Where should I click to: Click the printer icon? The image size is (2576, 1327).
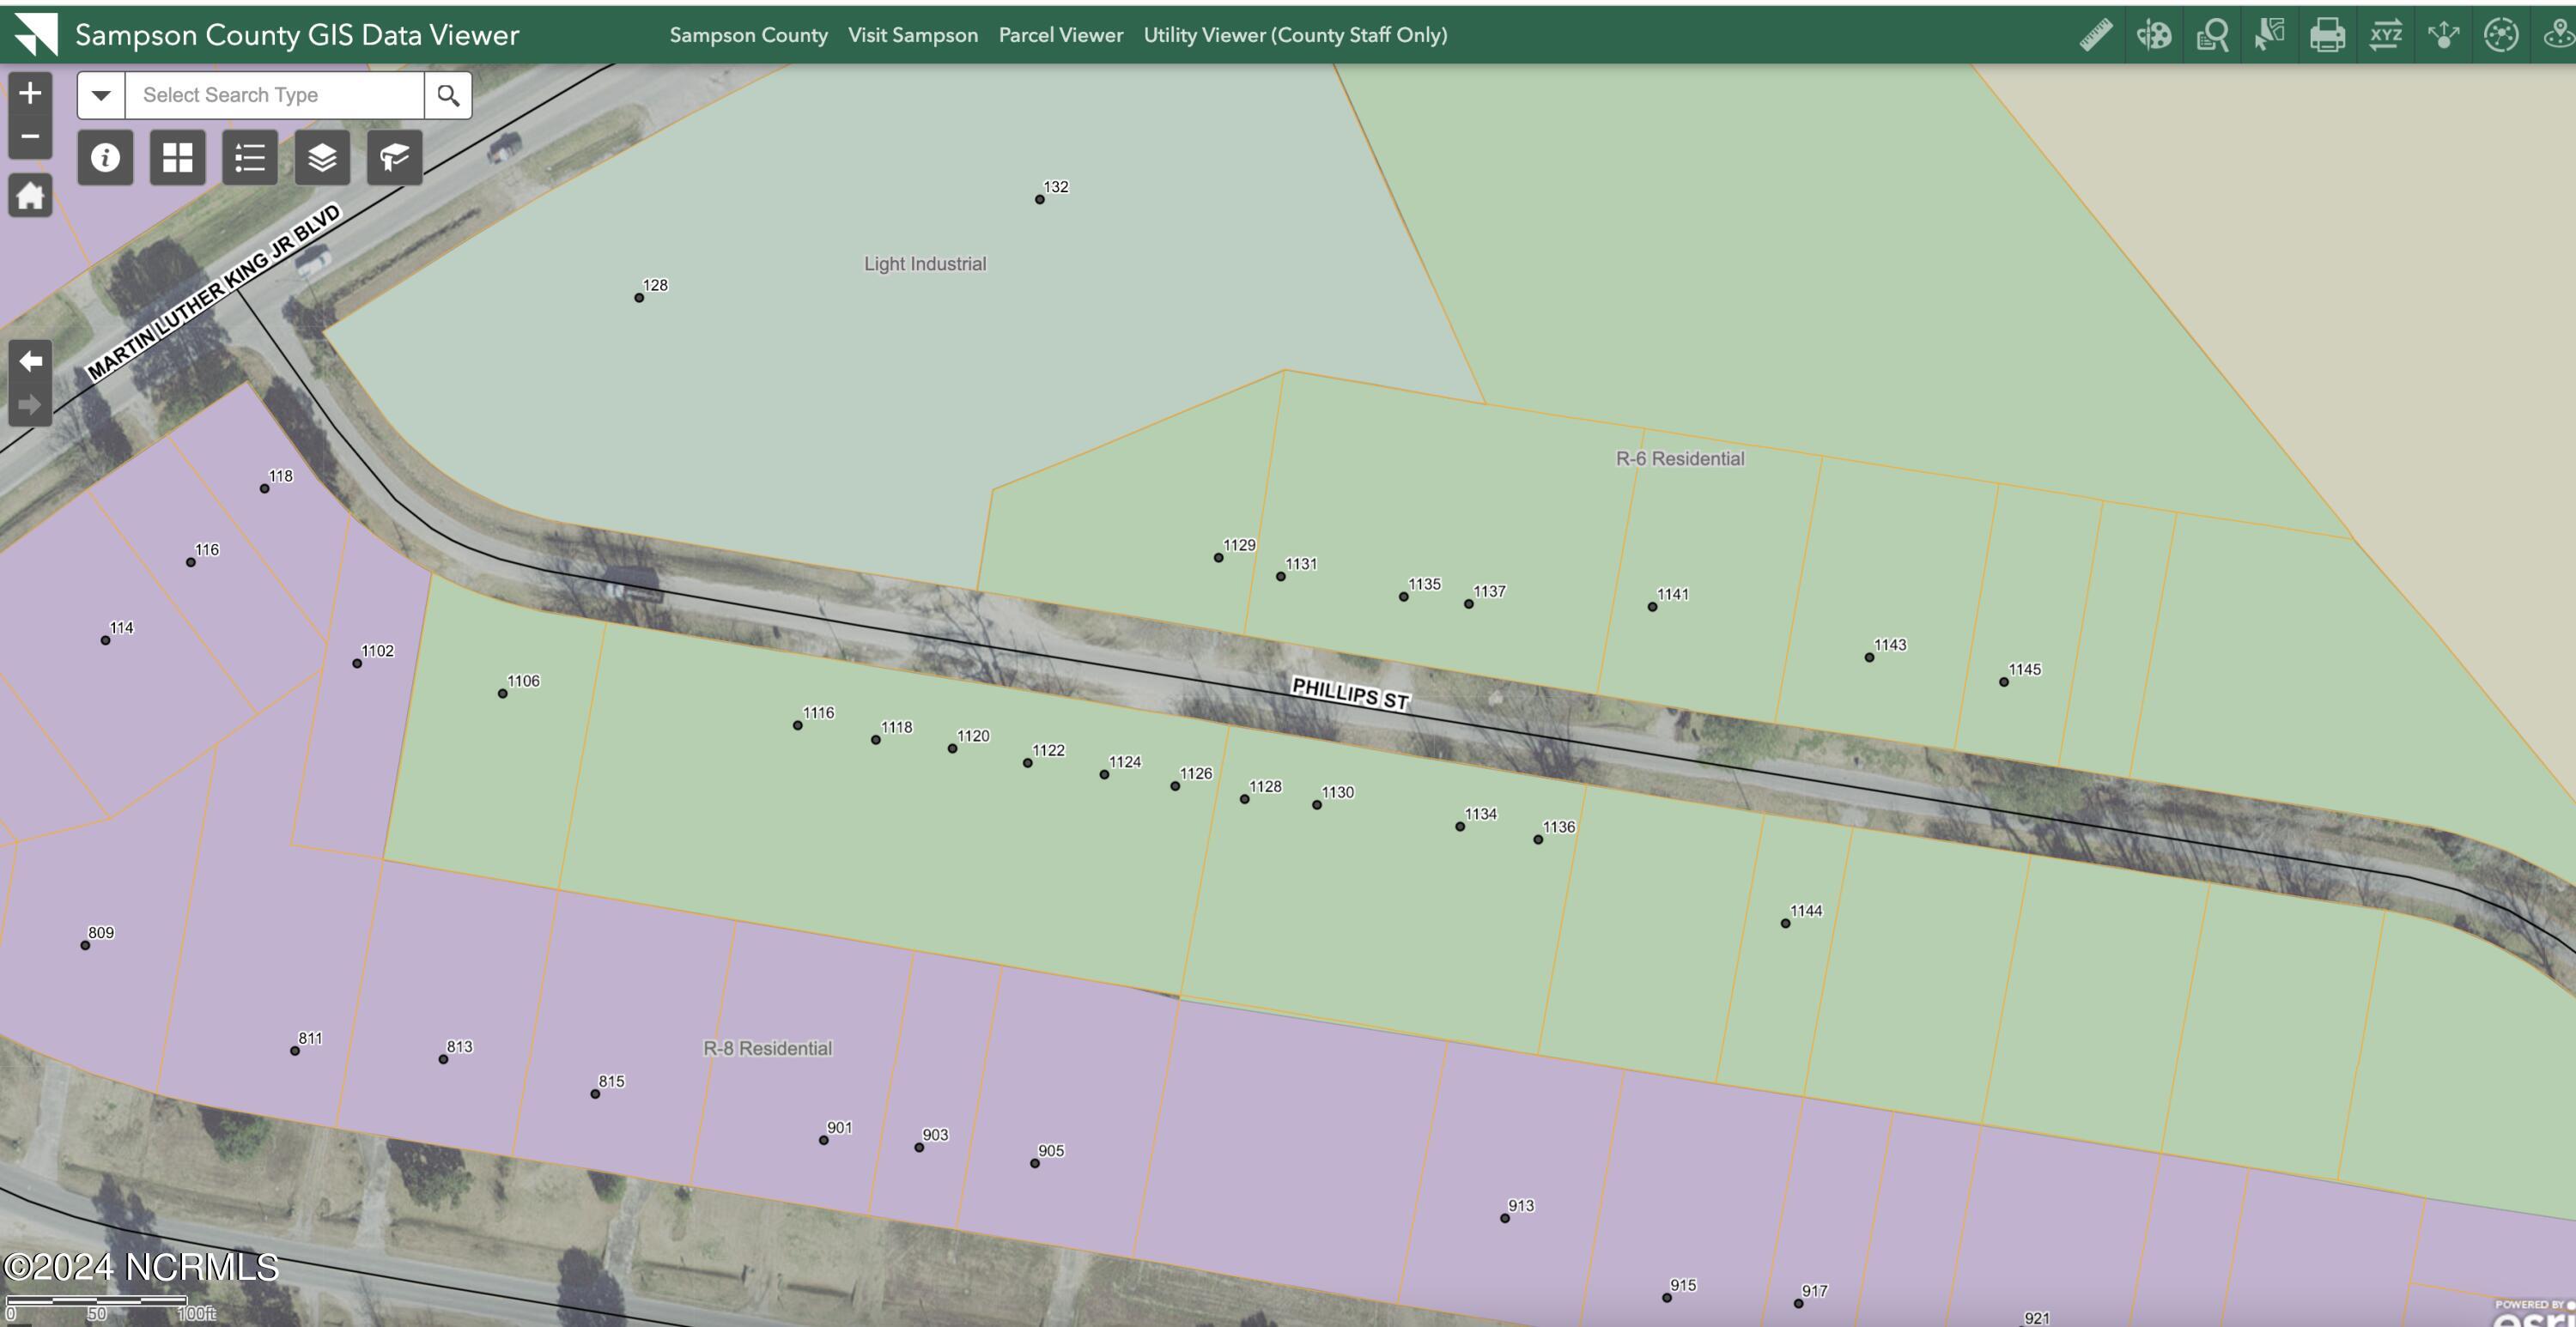tap(2327, 35)
